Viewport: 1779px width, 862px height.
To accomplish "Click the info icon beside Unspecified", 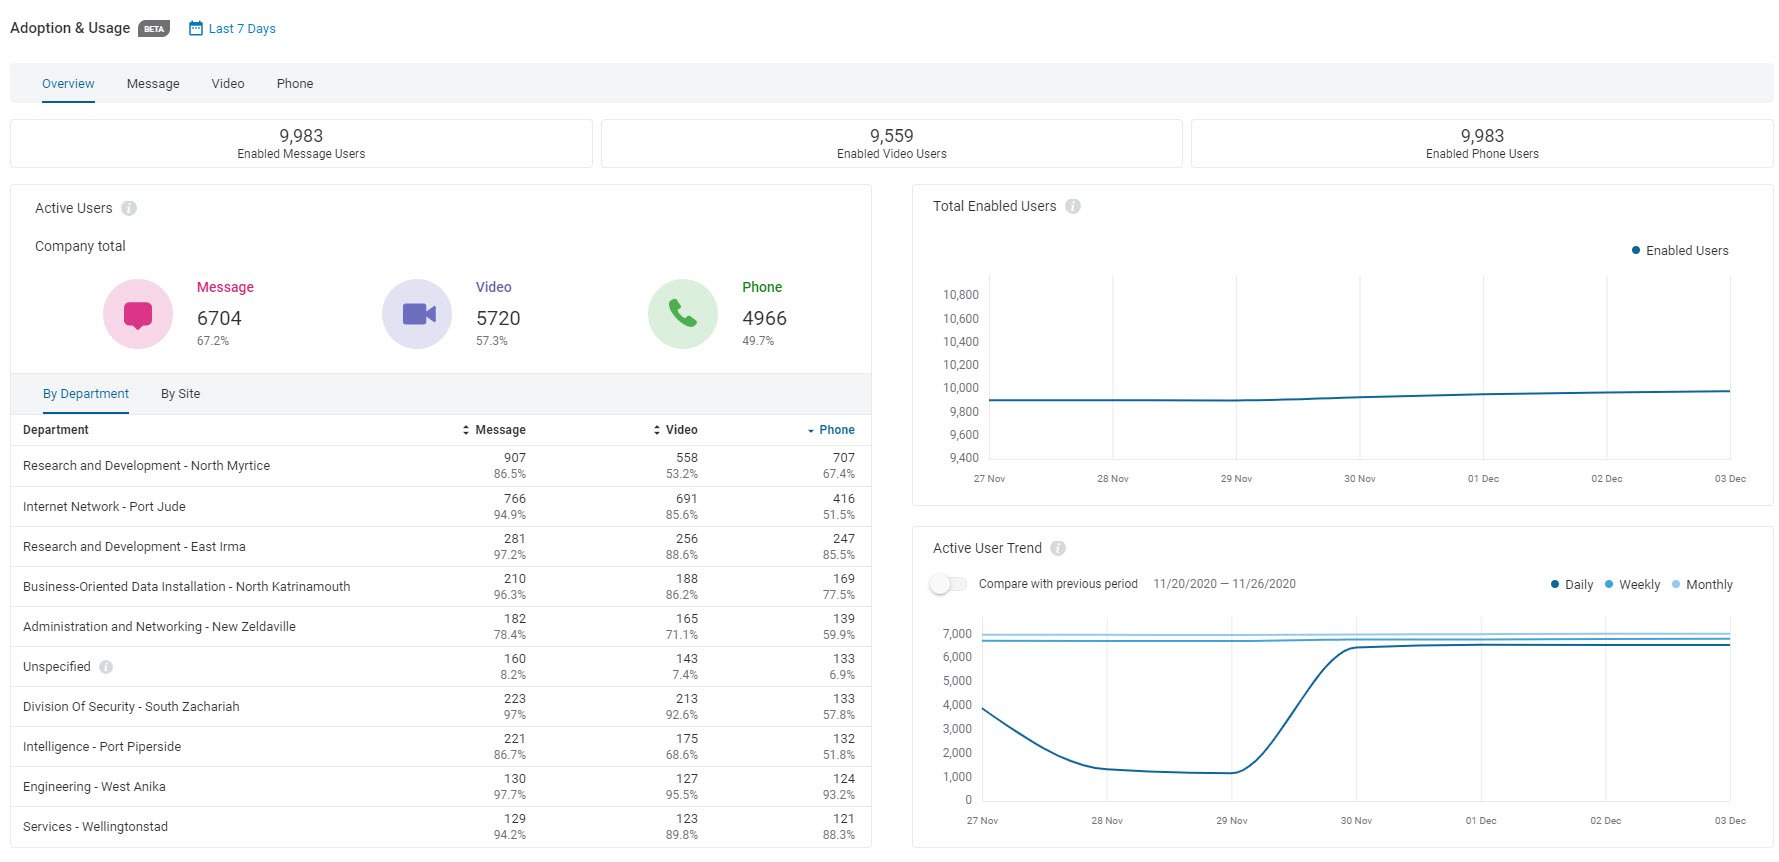I will click(x=106, y=667).
